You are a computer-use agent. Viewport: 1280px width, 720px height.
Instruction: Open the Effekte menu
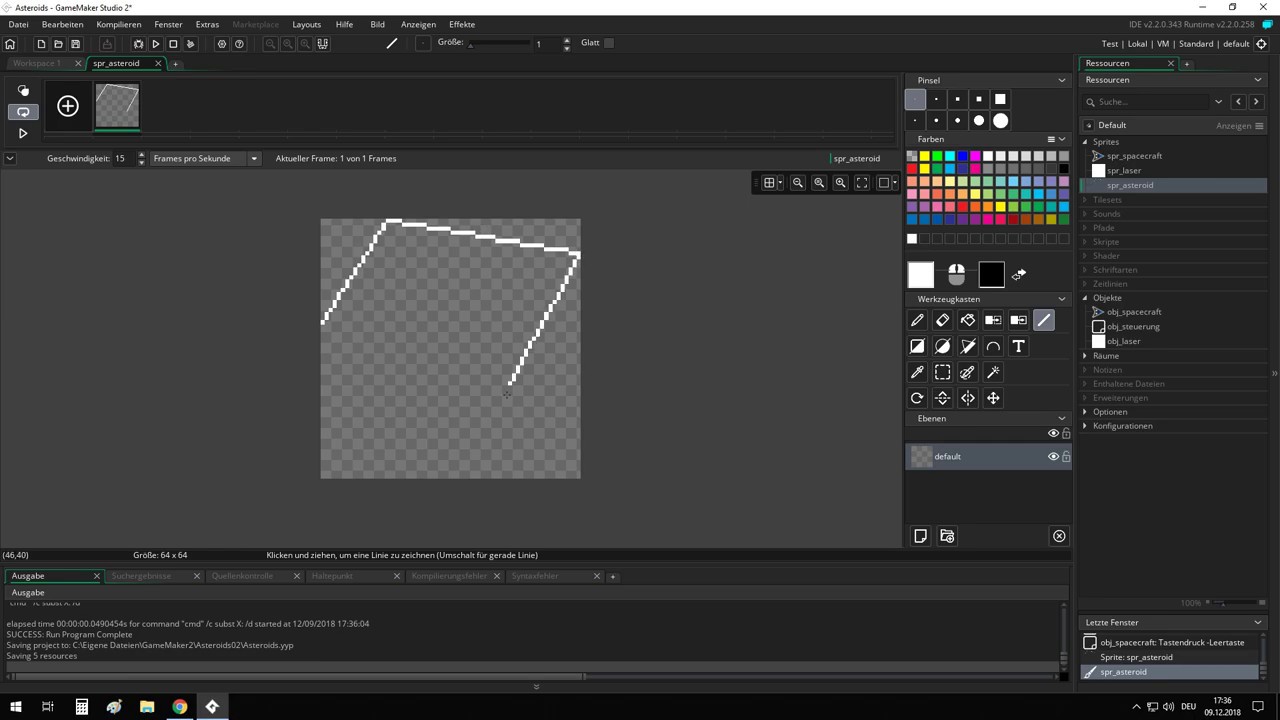[x=462, y=24]
